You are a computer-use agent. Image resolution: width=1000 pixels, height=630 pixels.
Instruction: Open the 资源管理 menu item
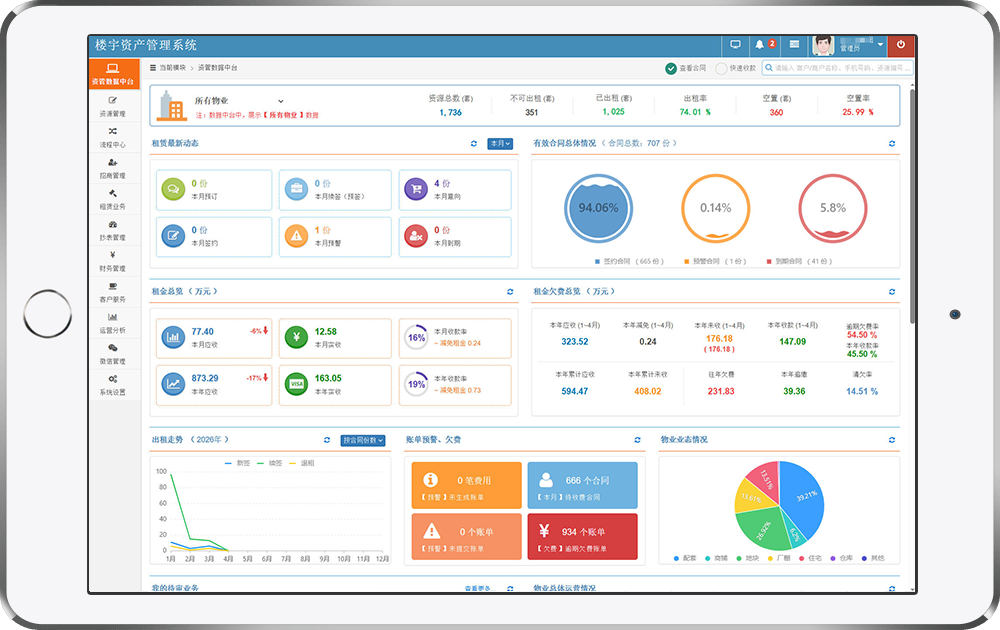(113, 106)
